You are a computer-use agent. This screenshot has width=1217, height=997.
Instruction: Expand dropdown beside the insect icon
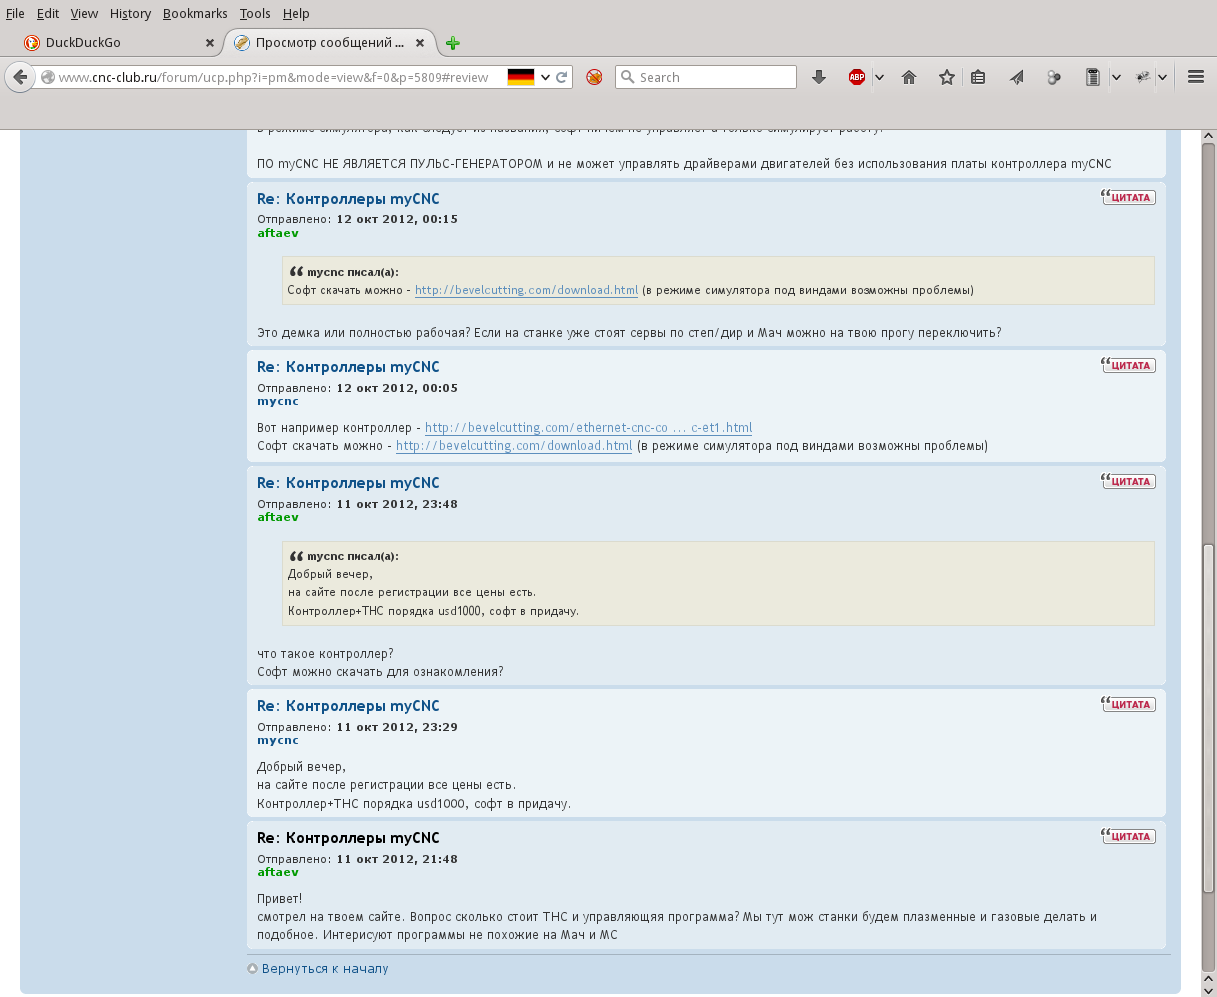[x=1163, y=77]
